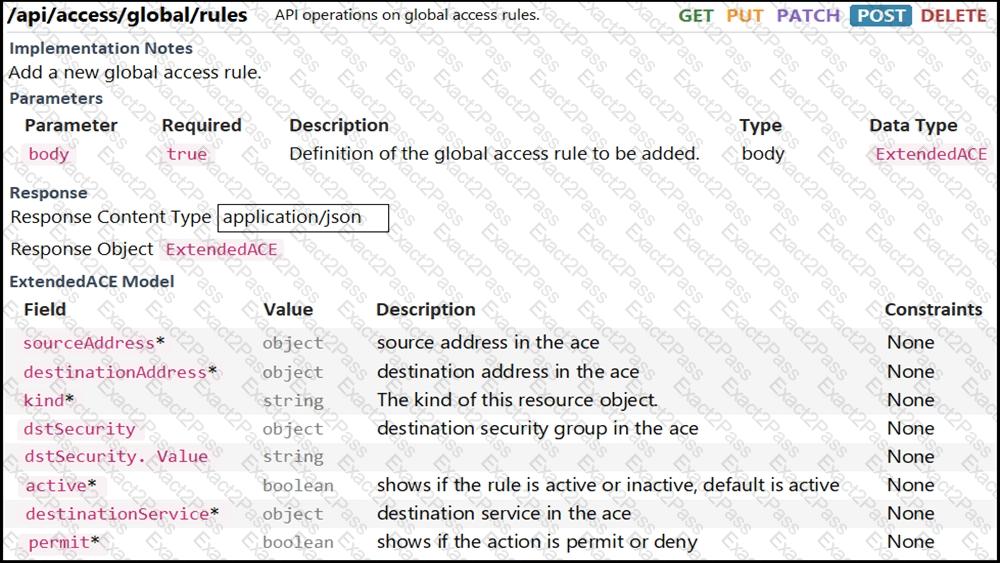Viewport: 1000px width, 563px height.
Task: Select the destinationService field name
Action: (117, 514)
